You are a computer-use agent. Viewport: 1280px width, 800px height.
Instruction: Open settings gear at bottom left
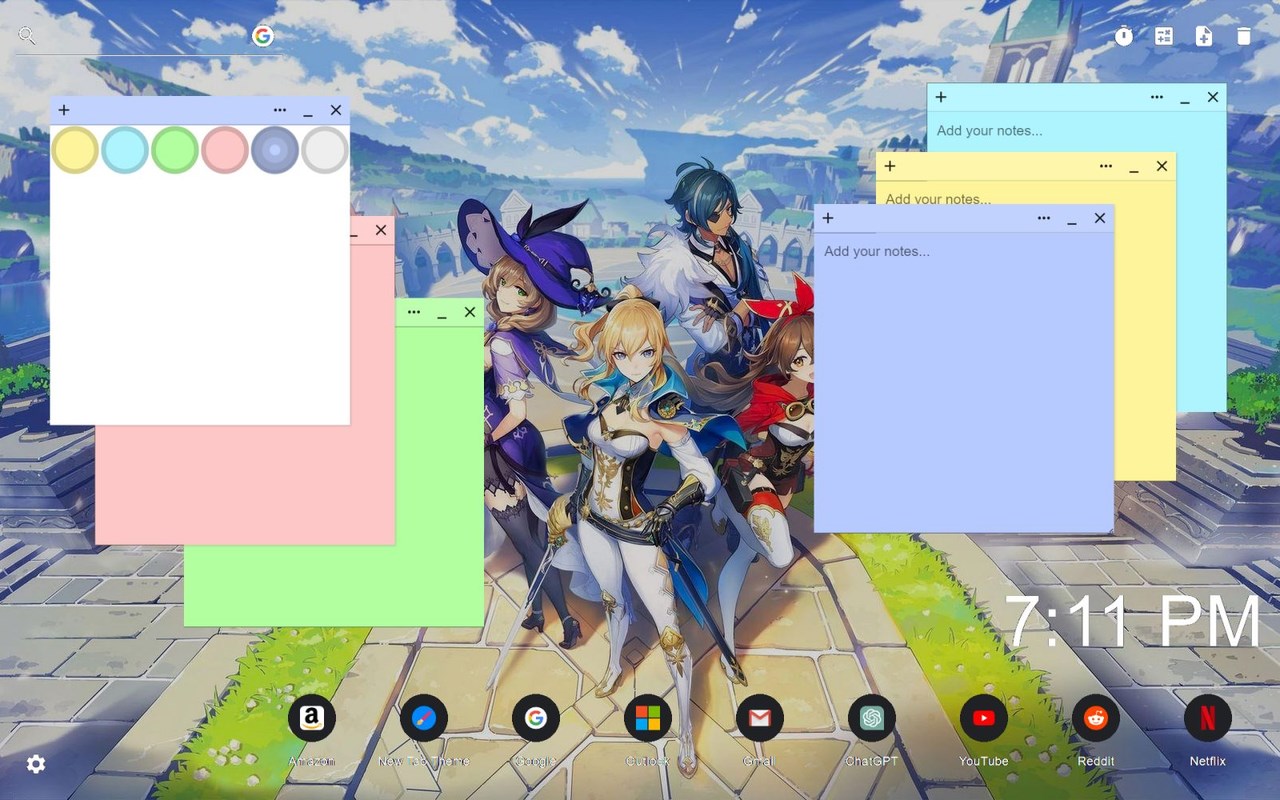[36, 764]
